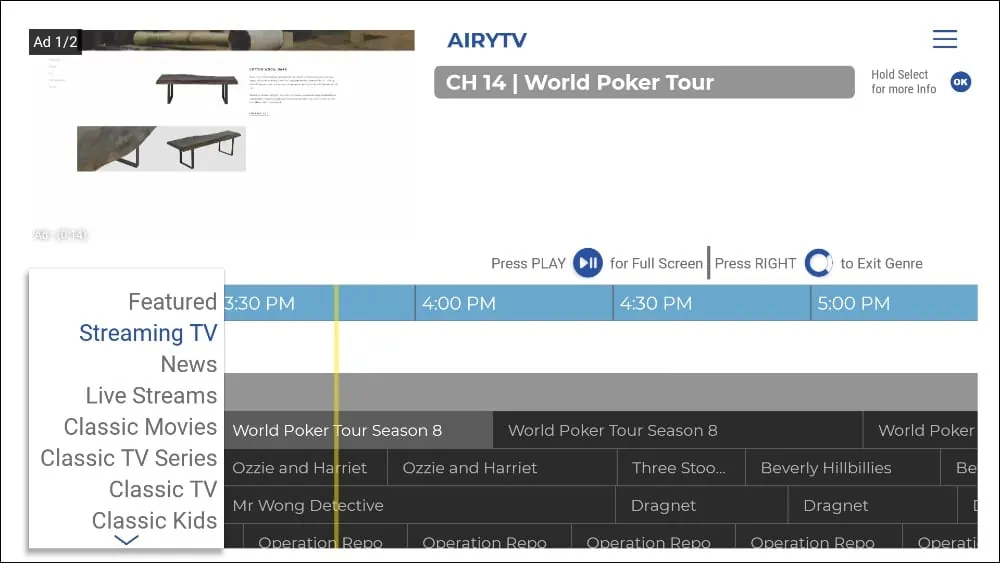The height and width of the screenshot is (563, 1000).
Task: Select the Classic TV genre
Action: click(x=163, y=489)
